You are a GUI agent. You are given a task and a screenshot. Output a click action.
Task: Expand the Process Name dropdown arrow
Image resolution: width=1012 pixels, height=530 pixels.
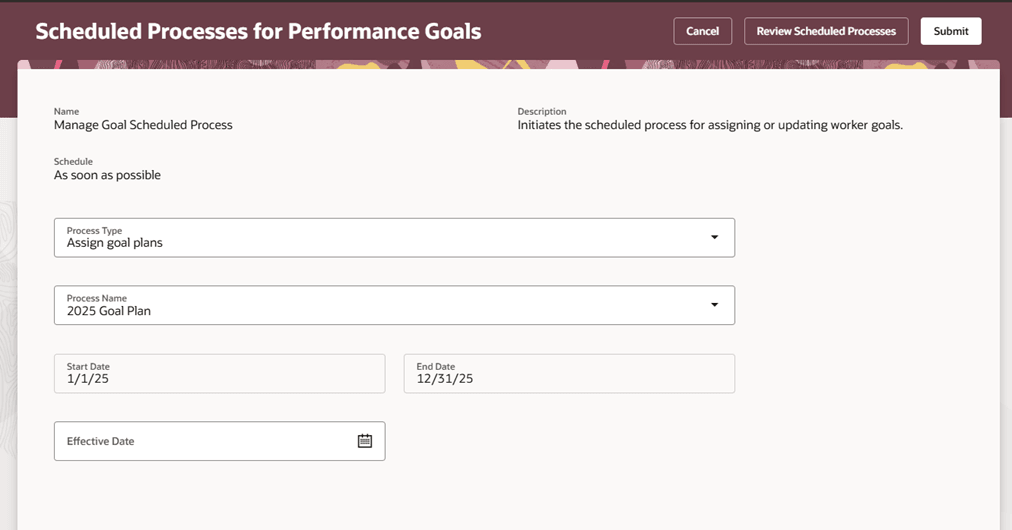pos(714,305)
